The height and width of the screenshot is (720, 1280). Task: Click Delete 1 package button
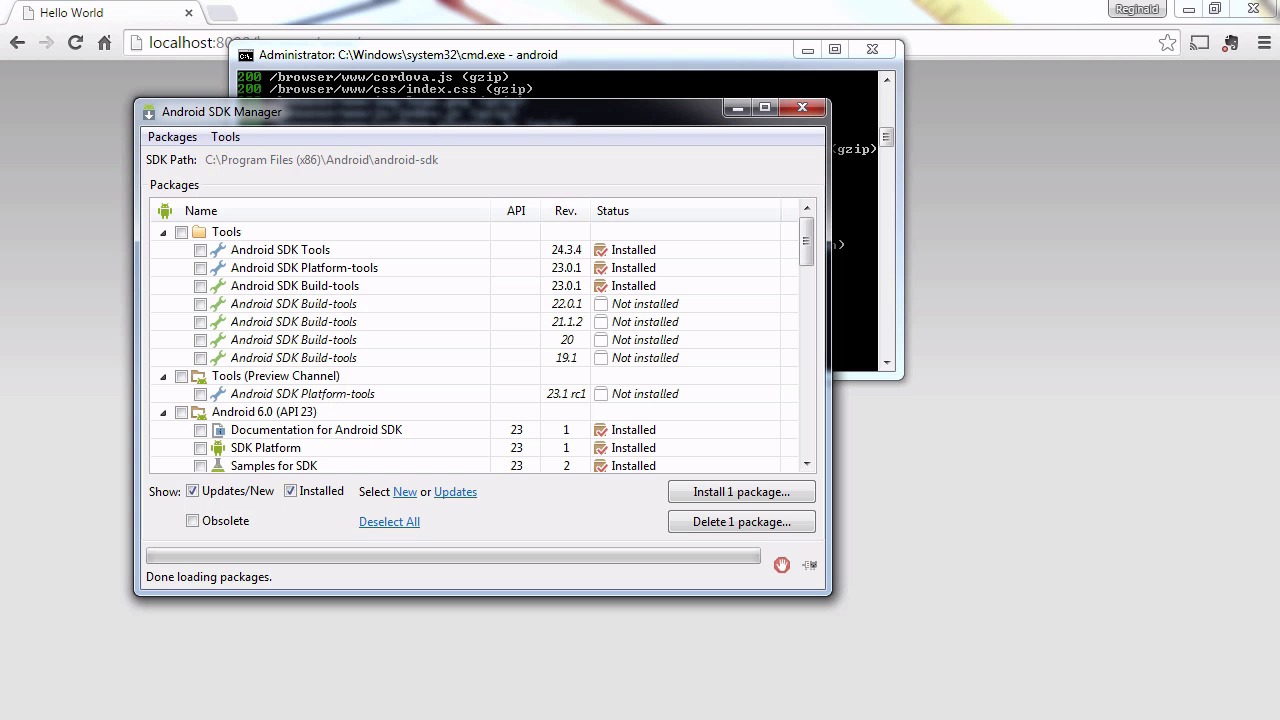point(741,522)
